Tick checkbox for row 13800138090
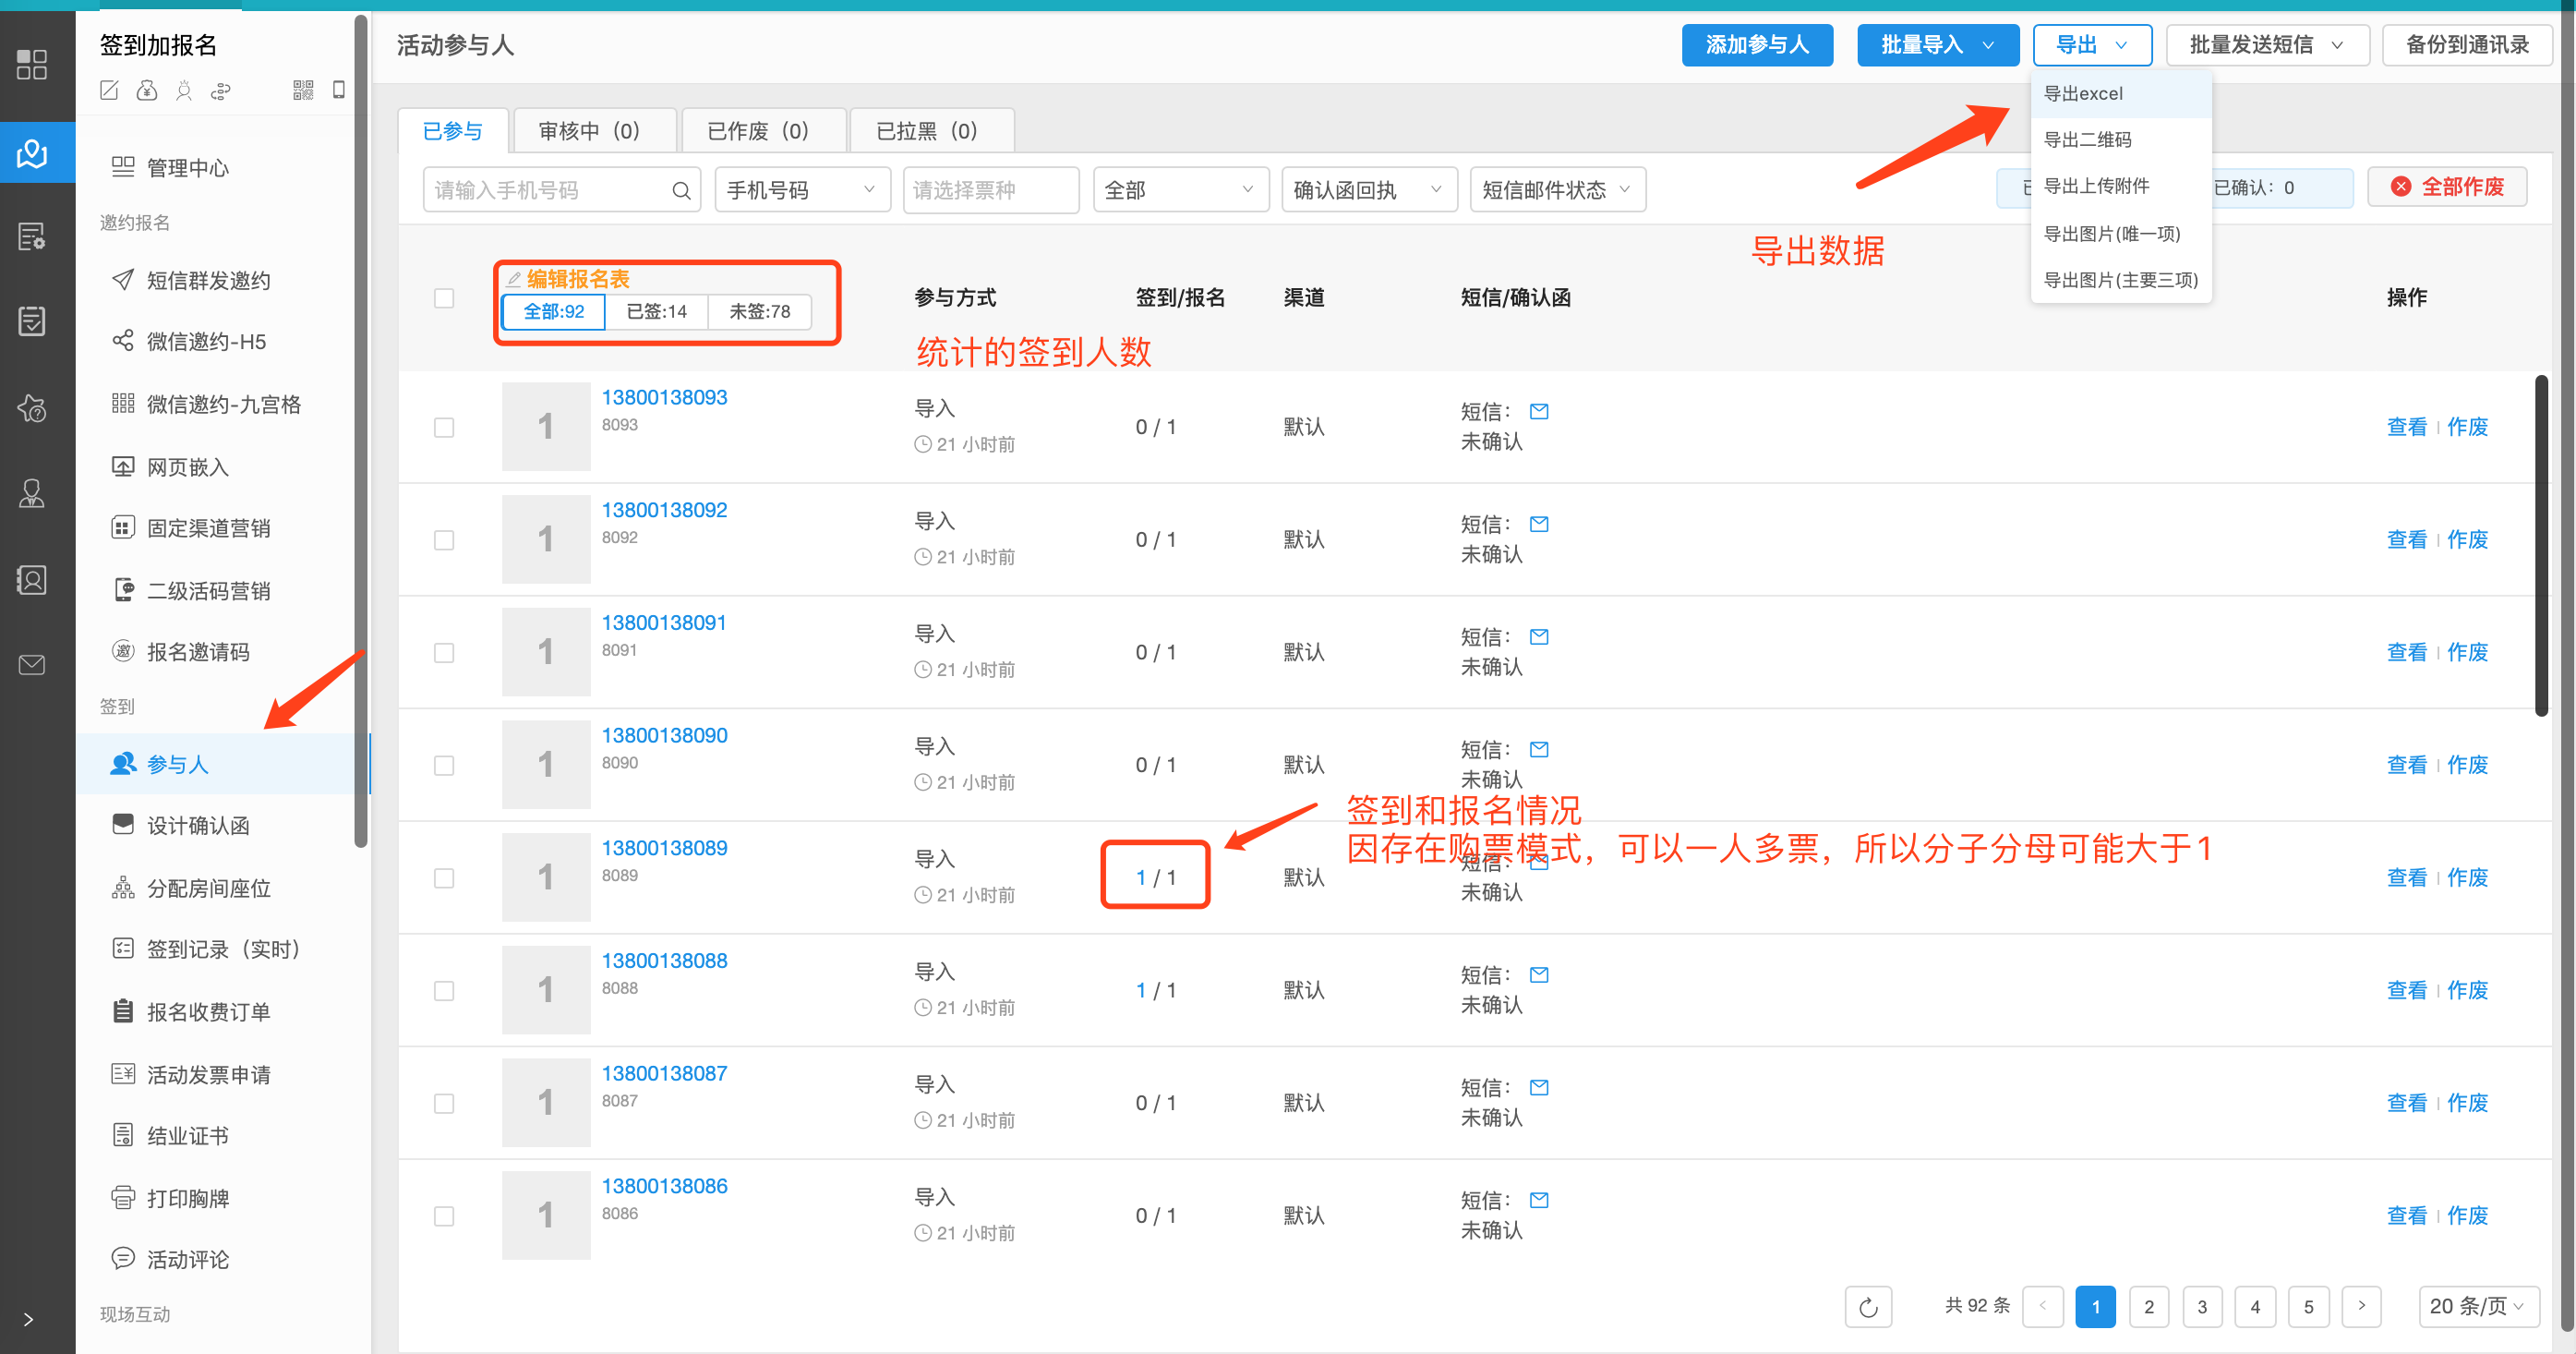 444,765
